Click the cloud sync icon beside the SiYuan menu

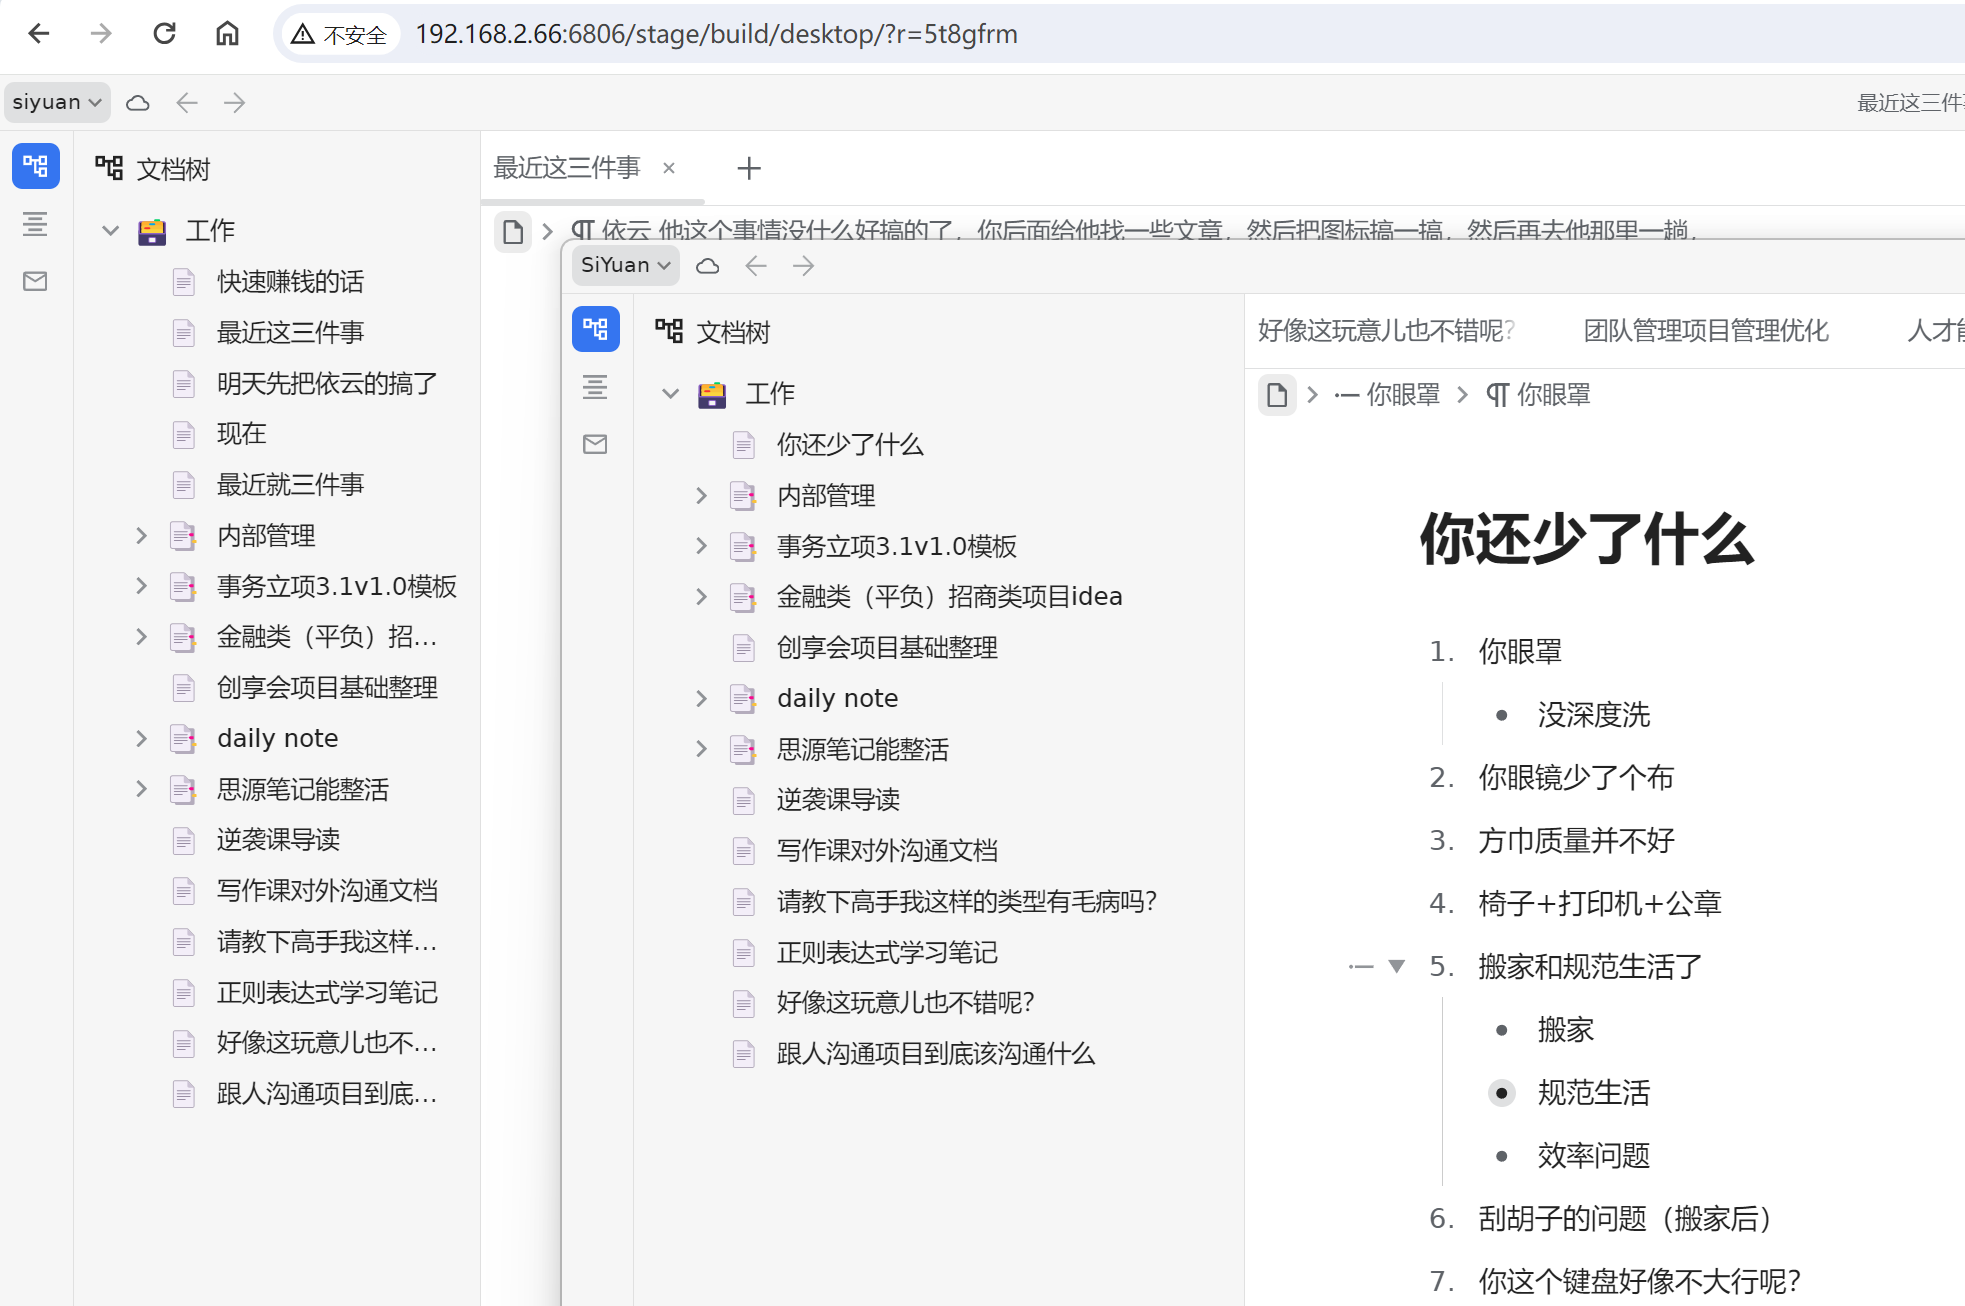[708, 265]
